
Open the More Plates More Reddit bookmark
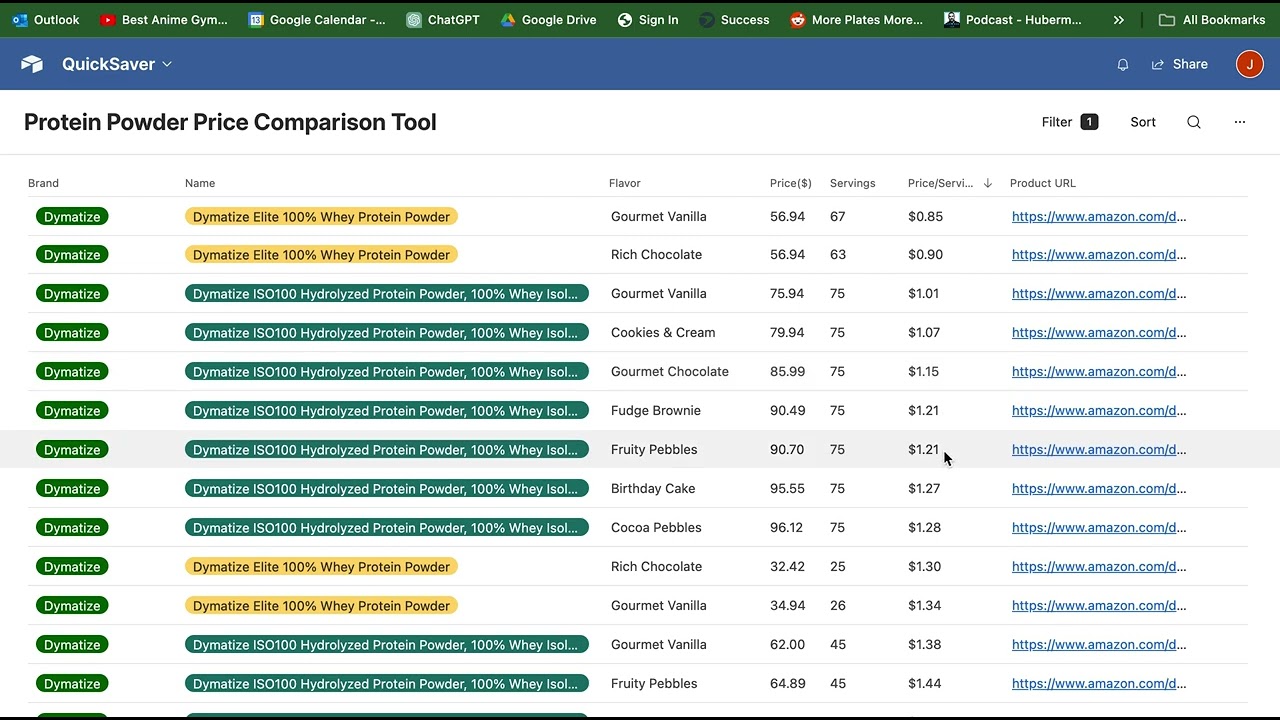coord(856,19)
